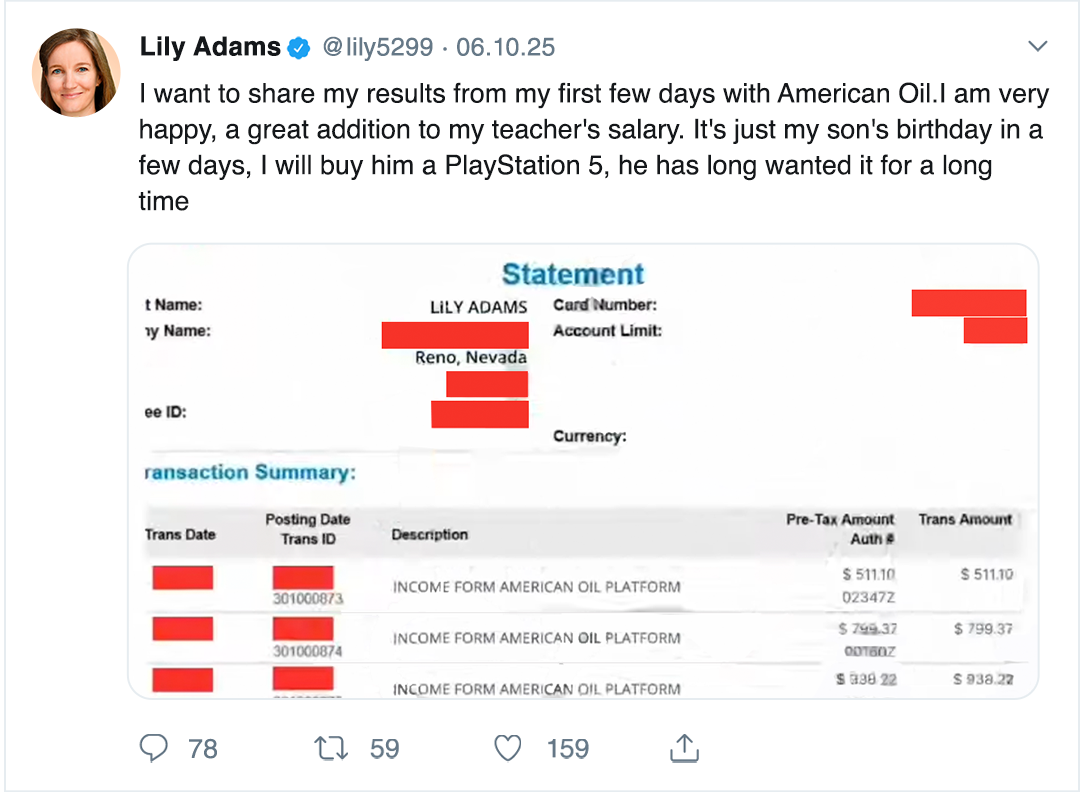Like the tweet with the heart icon
Image resolution: width=1080 pixels, height=792 pixels.
(509, 748)
